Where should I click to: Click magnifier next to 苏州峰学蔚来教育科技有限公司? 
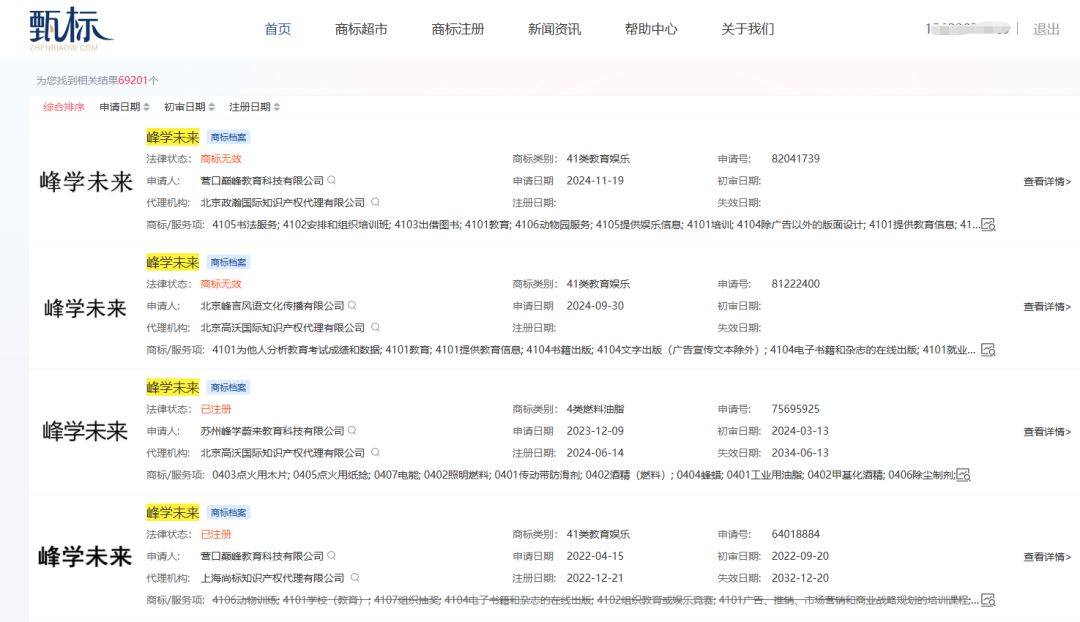click(352, 431)
